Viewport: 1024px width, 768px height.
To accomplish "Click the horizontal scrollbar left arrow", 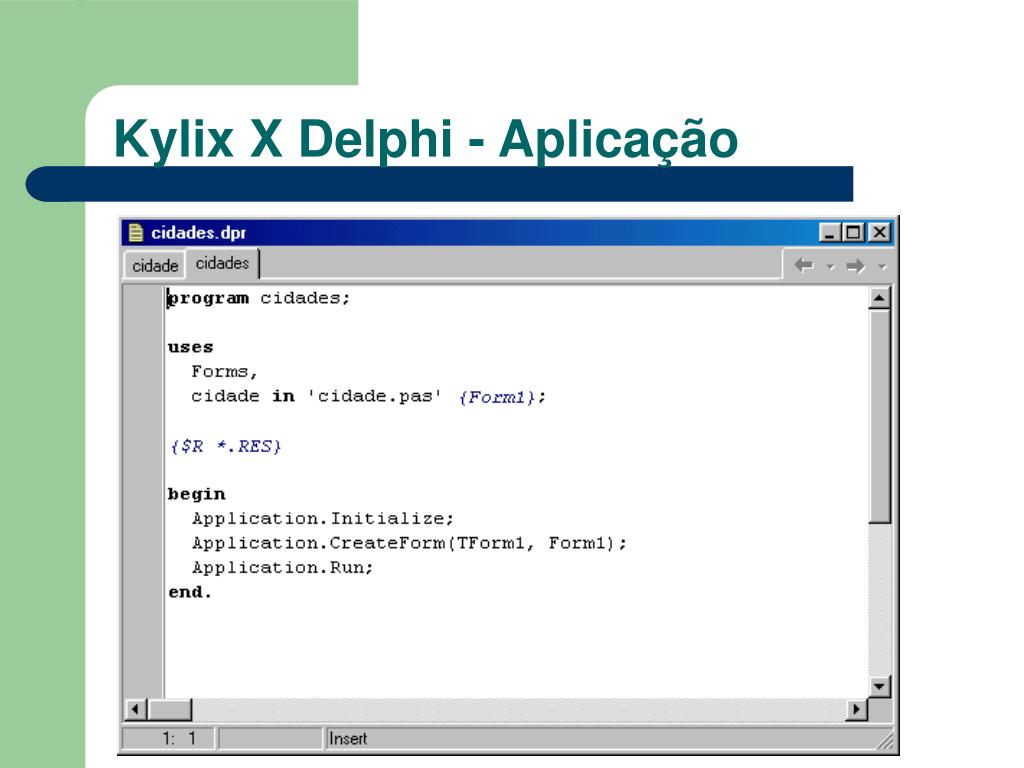I will tap(135, 709).
